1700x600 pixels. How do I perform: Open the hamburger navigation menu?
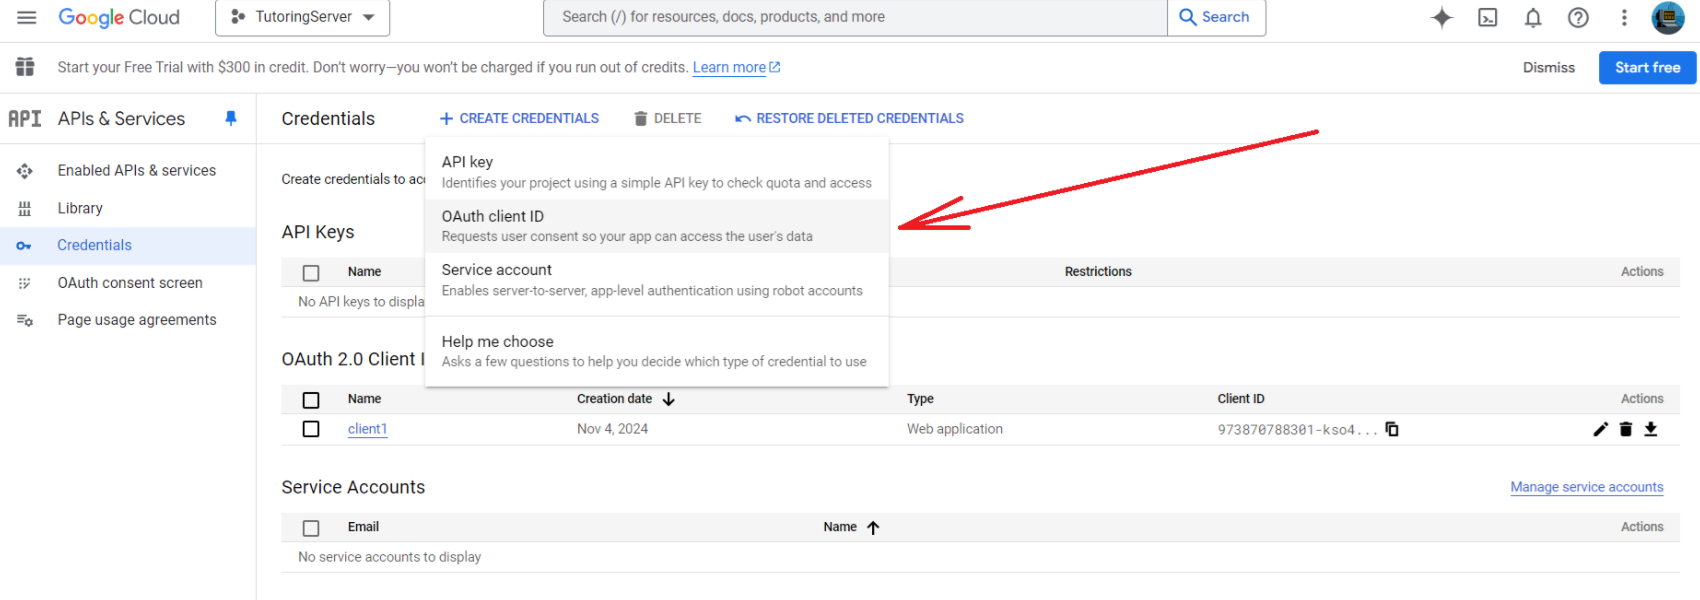[27, 17]
